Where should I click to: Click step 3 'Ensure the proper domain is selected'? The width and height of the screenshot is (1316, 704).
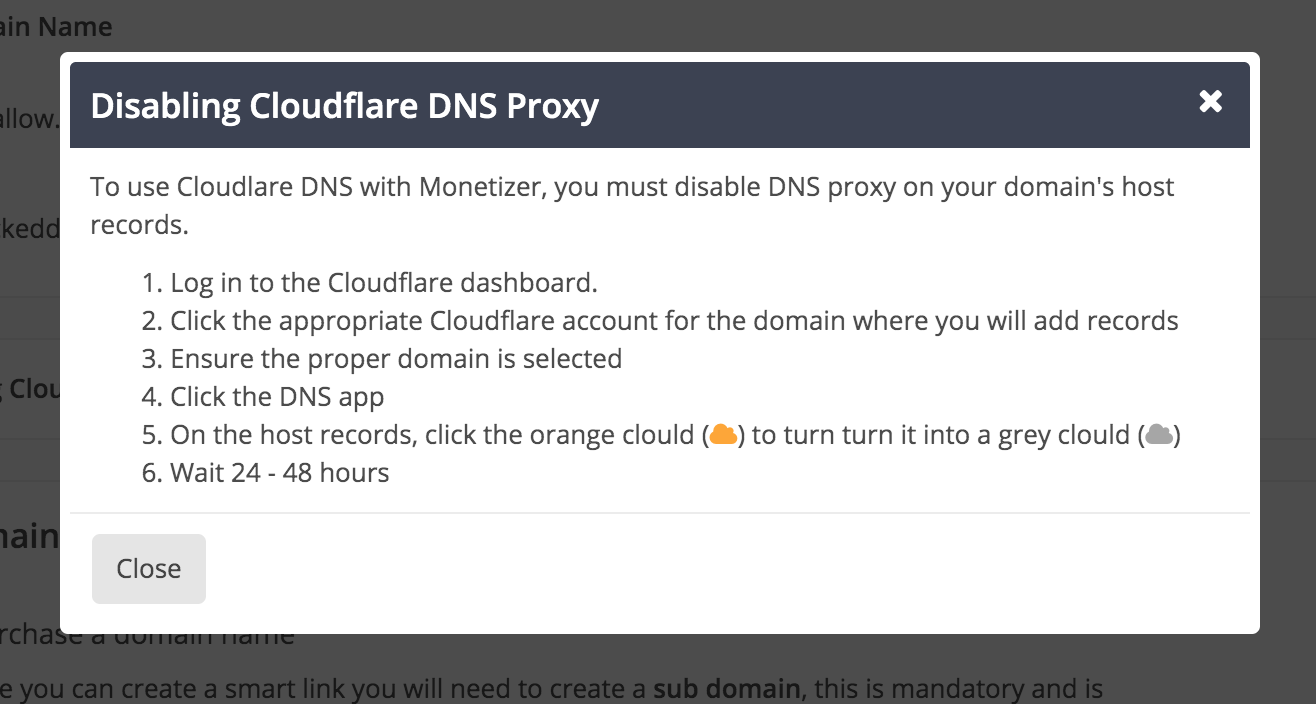(396, 359)
